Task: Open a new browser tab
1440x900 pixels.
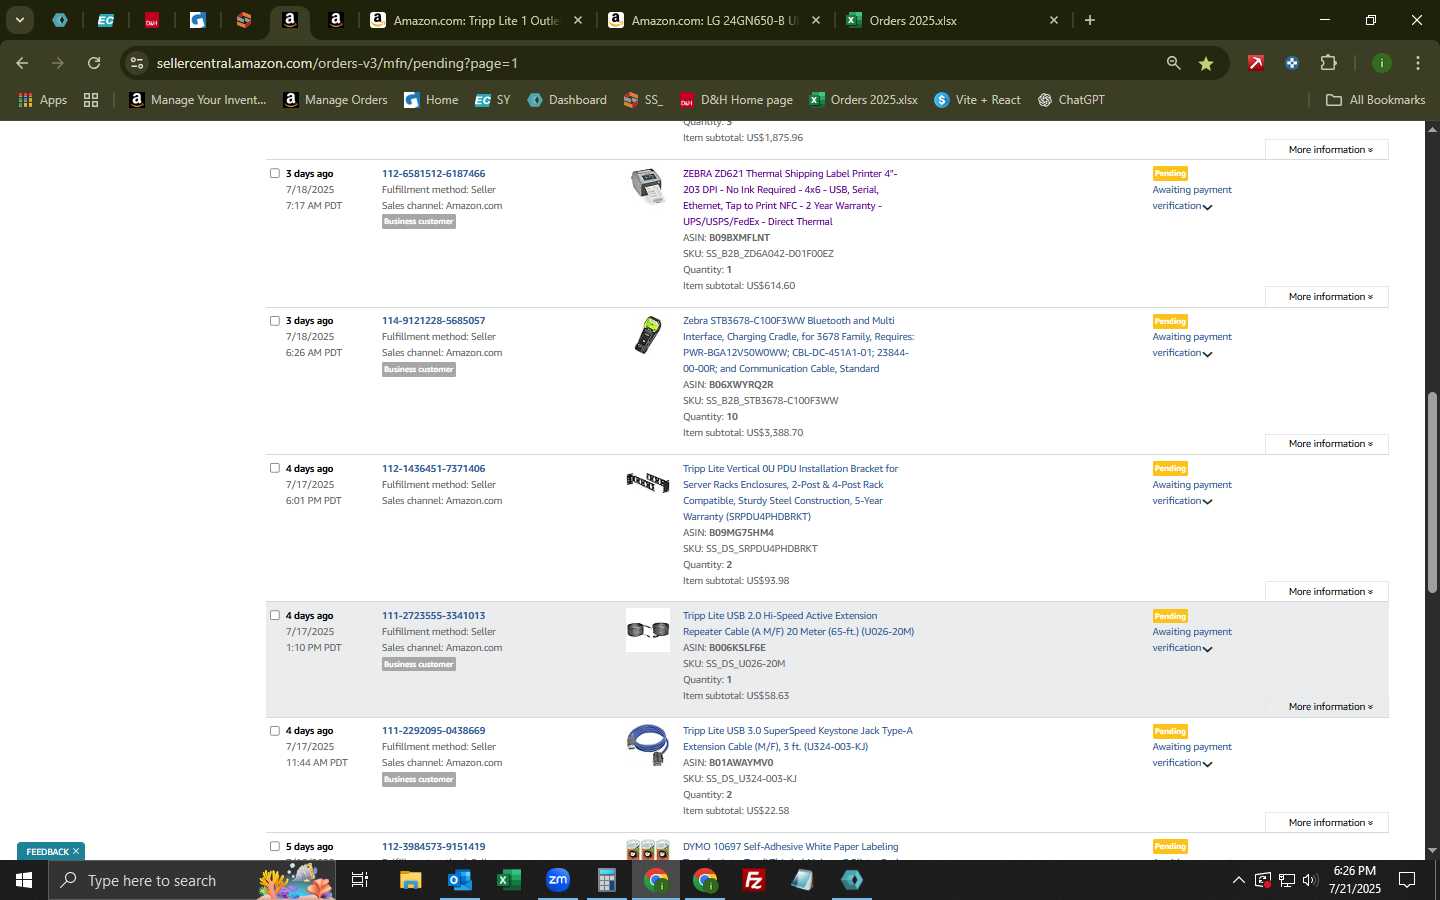Action: pyautogui.click(x=1090, y=20)
